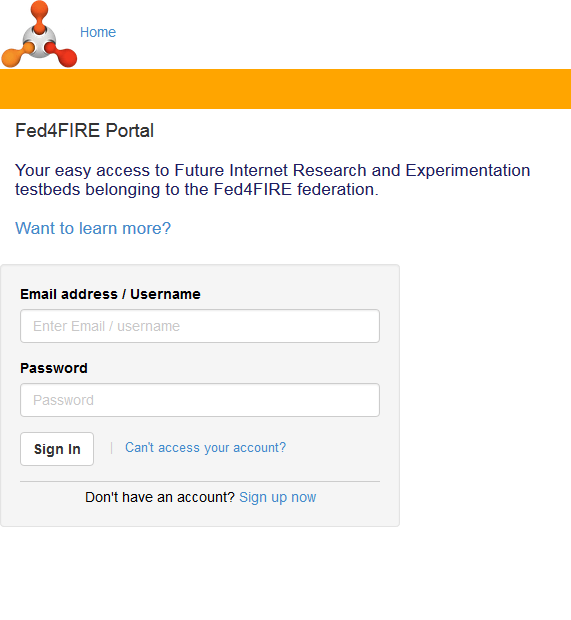The width and height of the screenshot is (571, 620).
Task: Click the horizontal divider in login panel
Action: [200, 481]
